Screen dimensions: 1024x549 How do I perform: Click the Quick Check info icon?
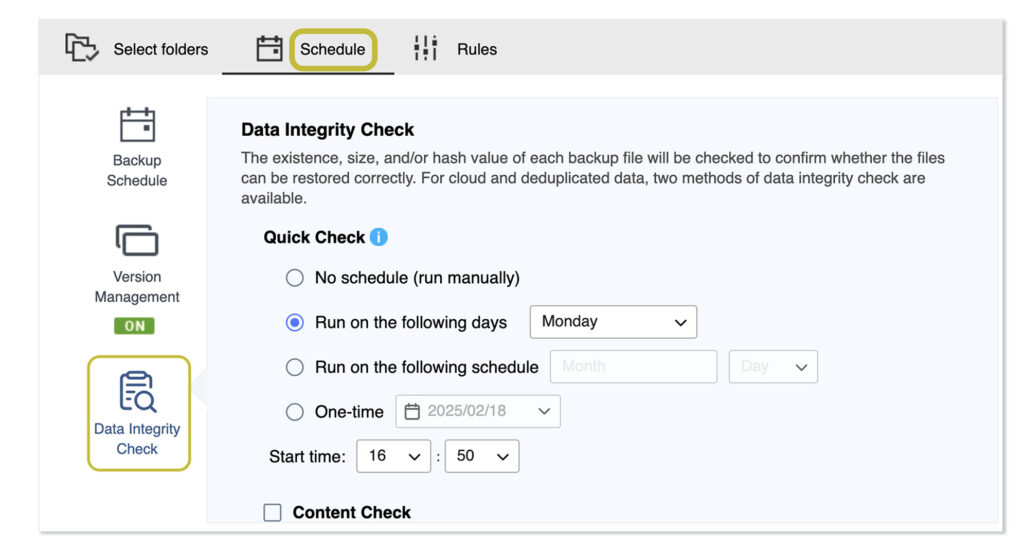[378, 237]
